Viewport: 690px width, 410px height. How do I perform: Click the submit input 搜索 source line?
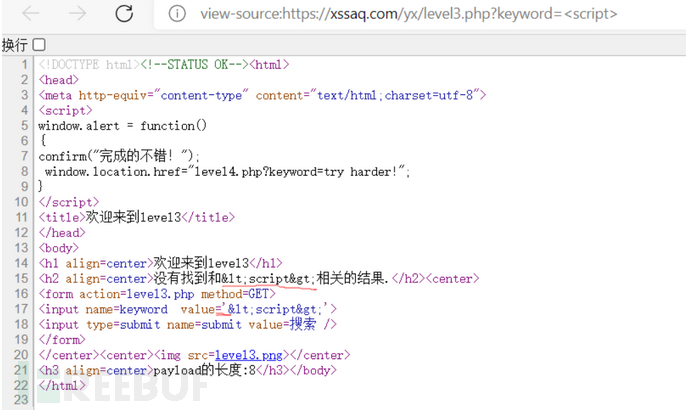click(x=187, y=324)
